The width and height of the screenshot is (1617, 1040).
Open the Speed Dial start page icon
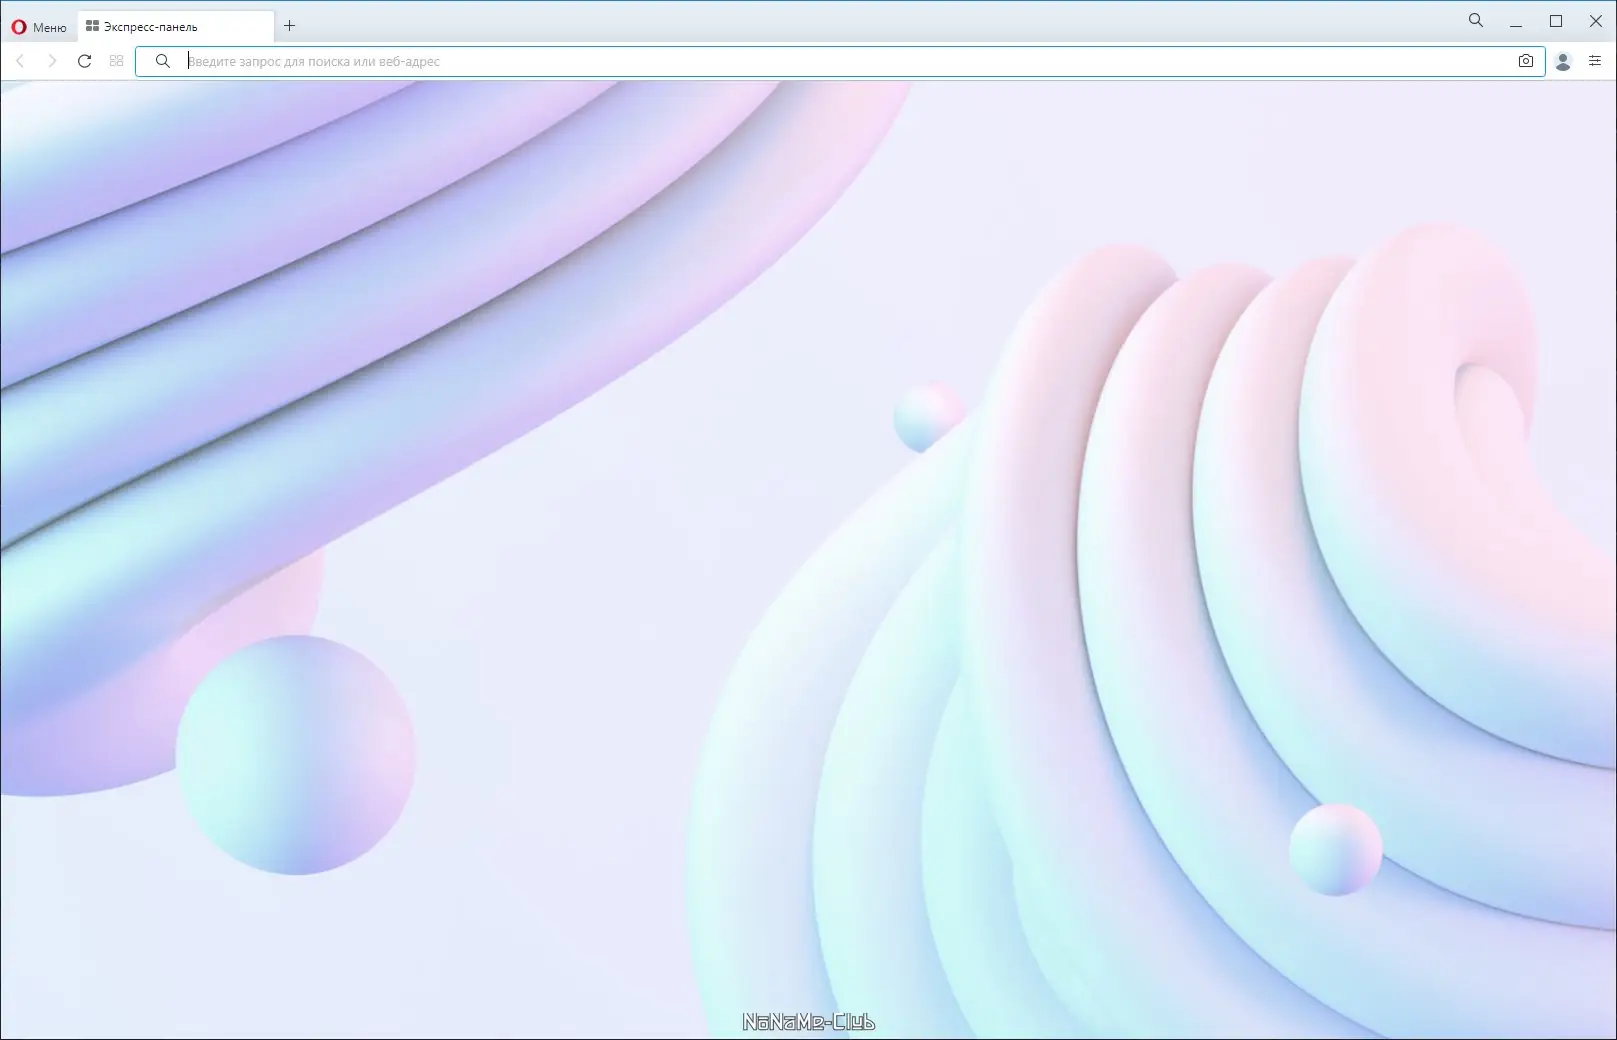[116, 61]
